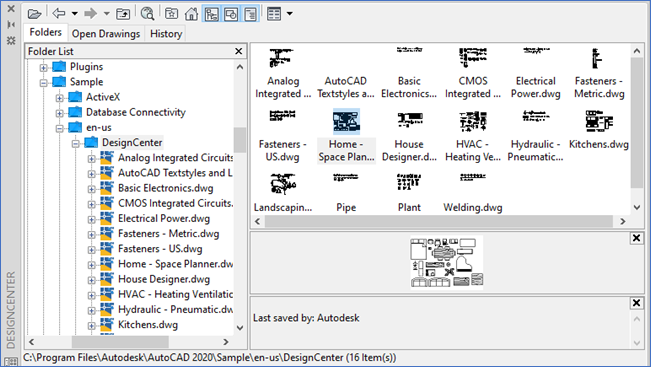Select the Home - Space Planner drawing icon
Image resolution: width=651 pixels, height=367 pixels.
point(346,121)
